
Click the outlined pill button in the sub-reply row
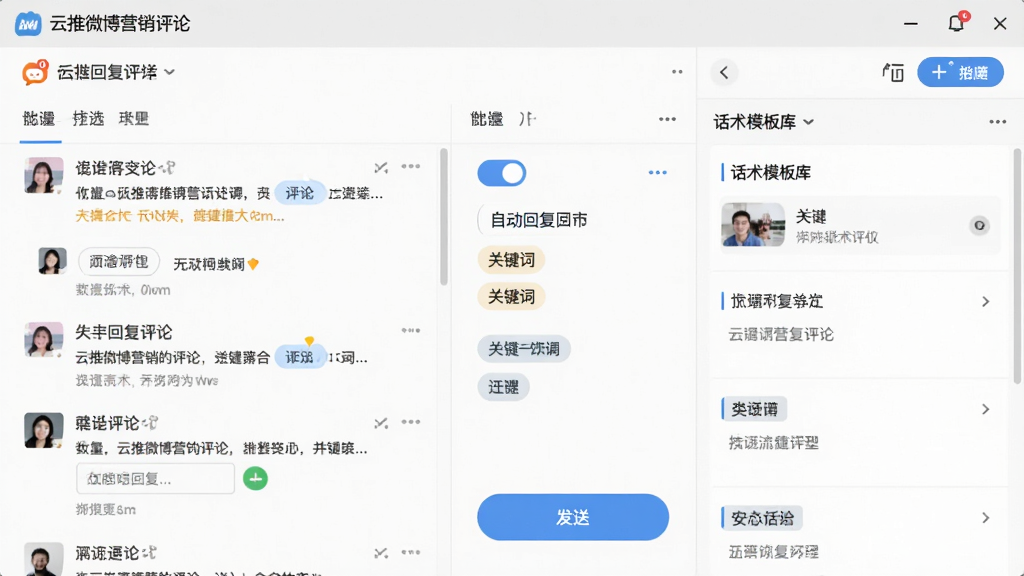(119, 262)
